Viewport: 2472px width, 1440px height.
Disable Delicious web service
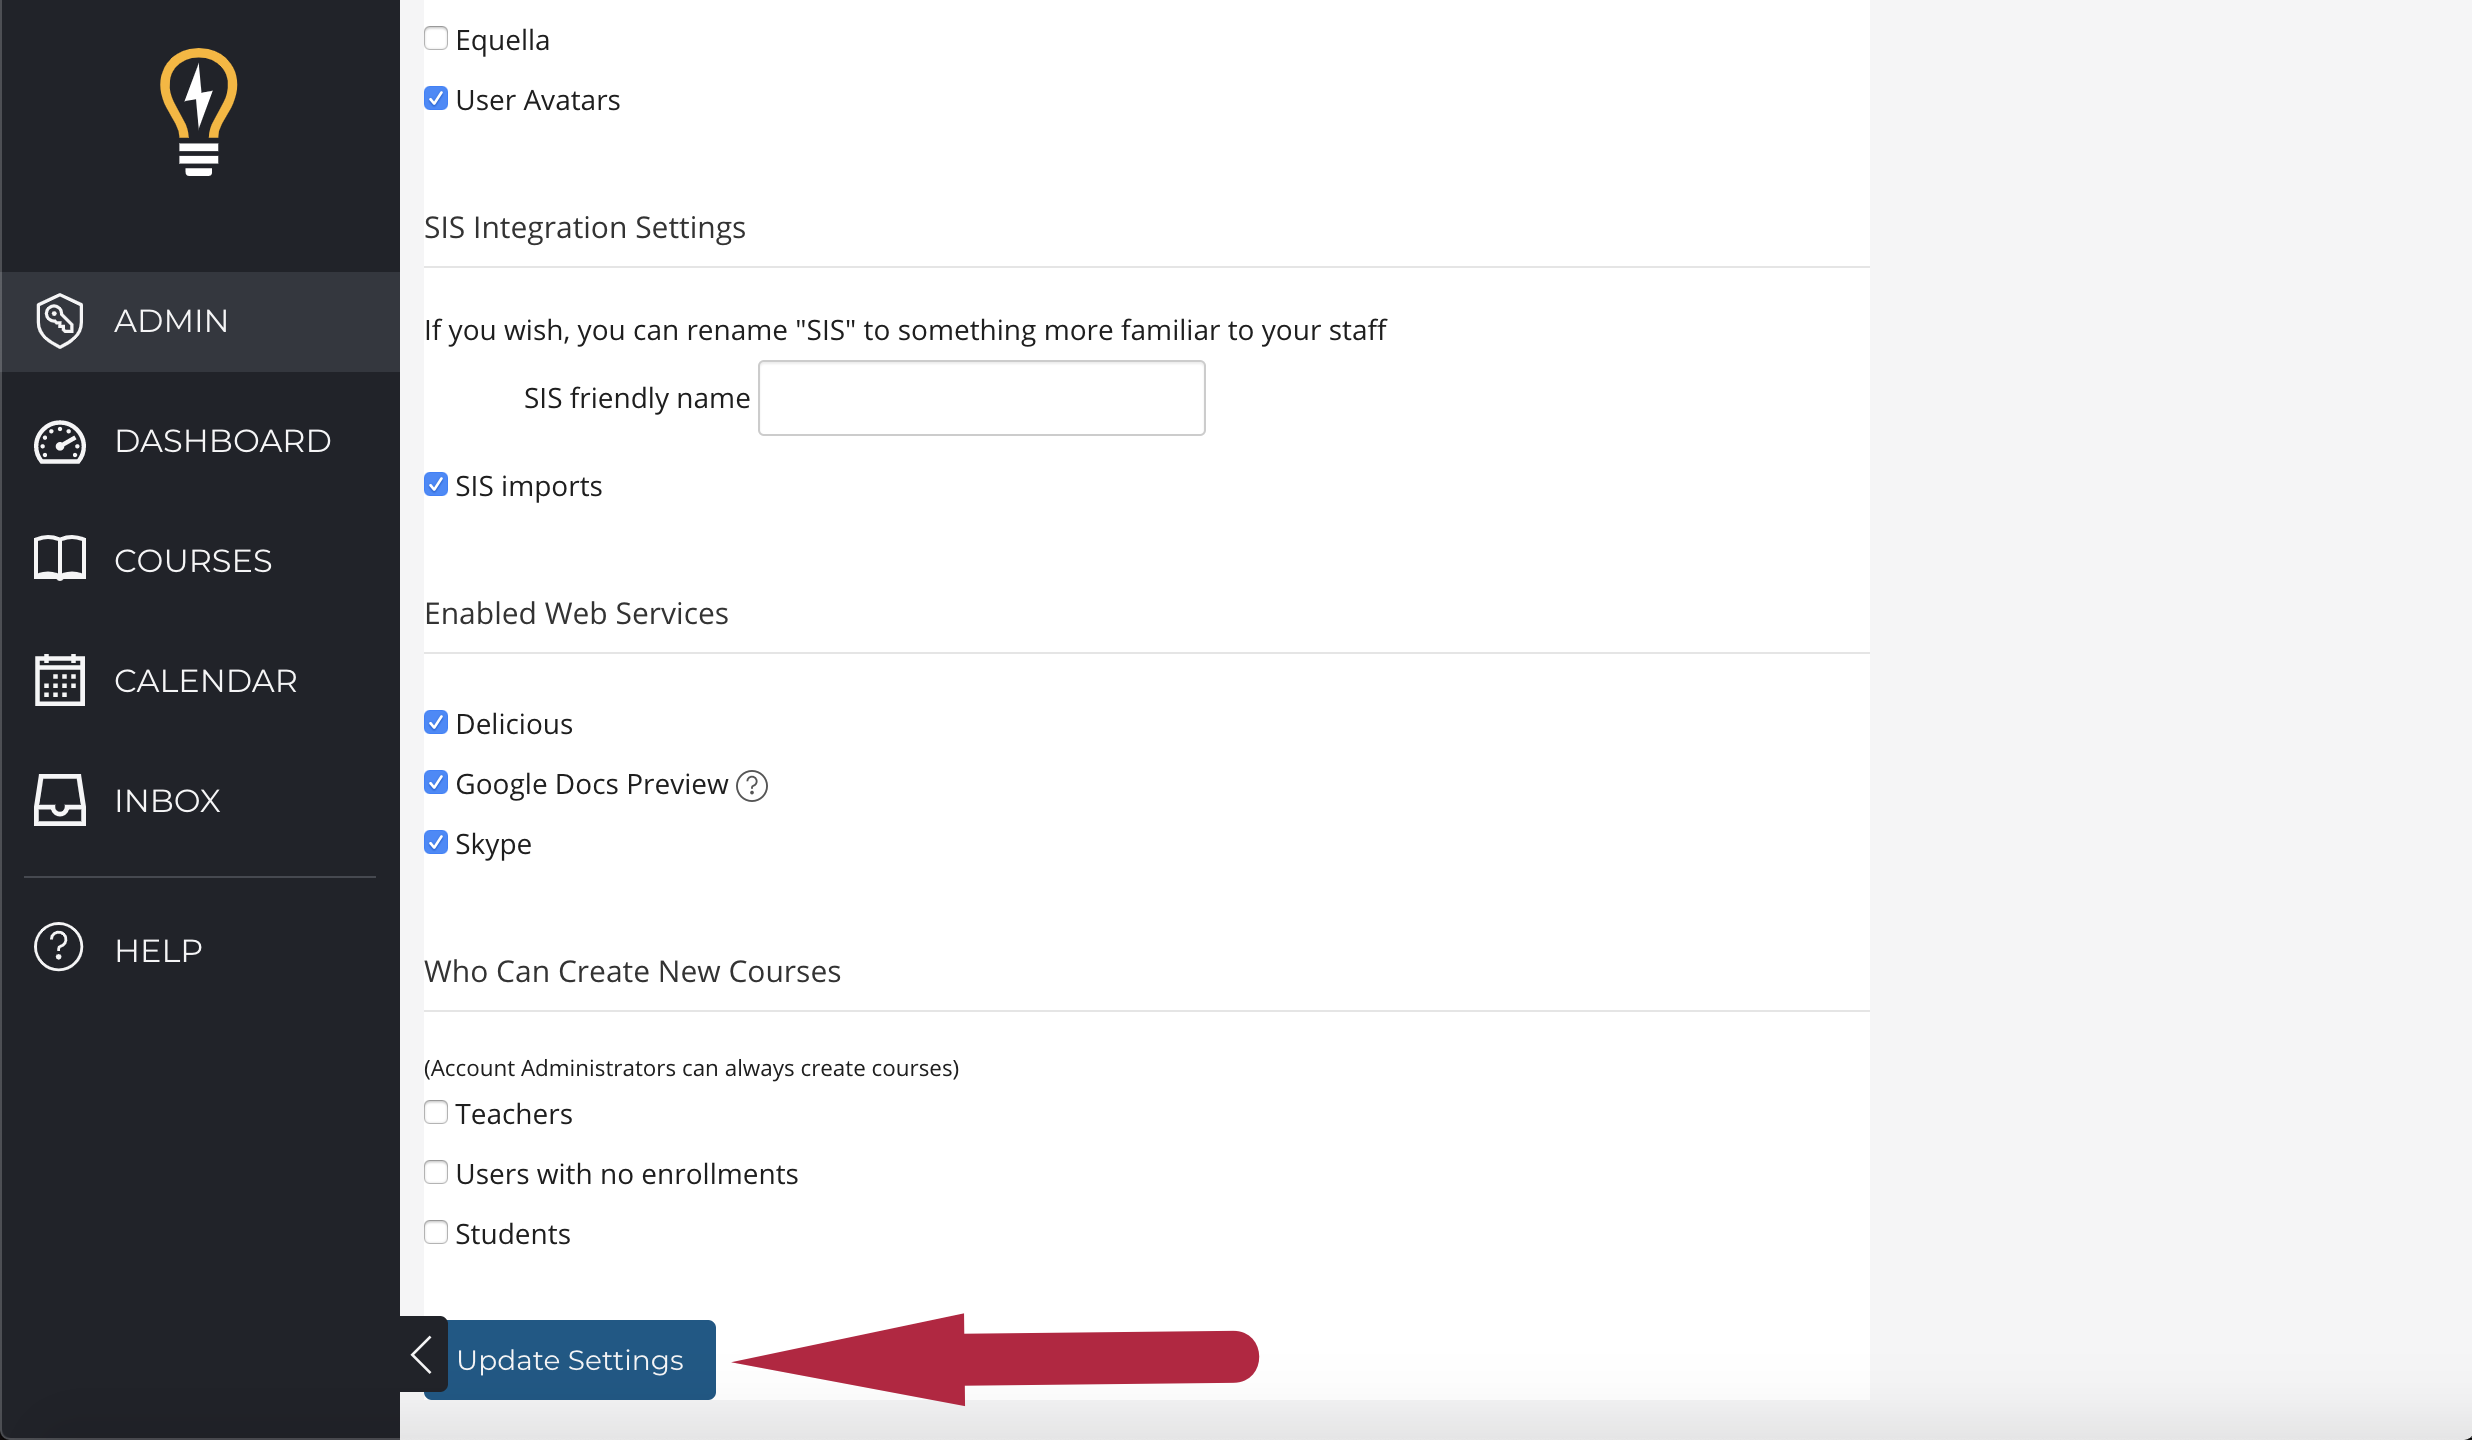click(435, 722)
